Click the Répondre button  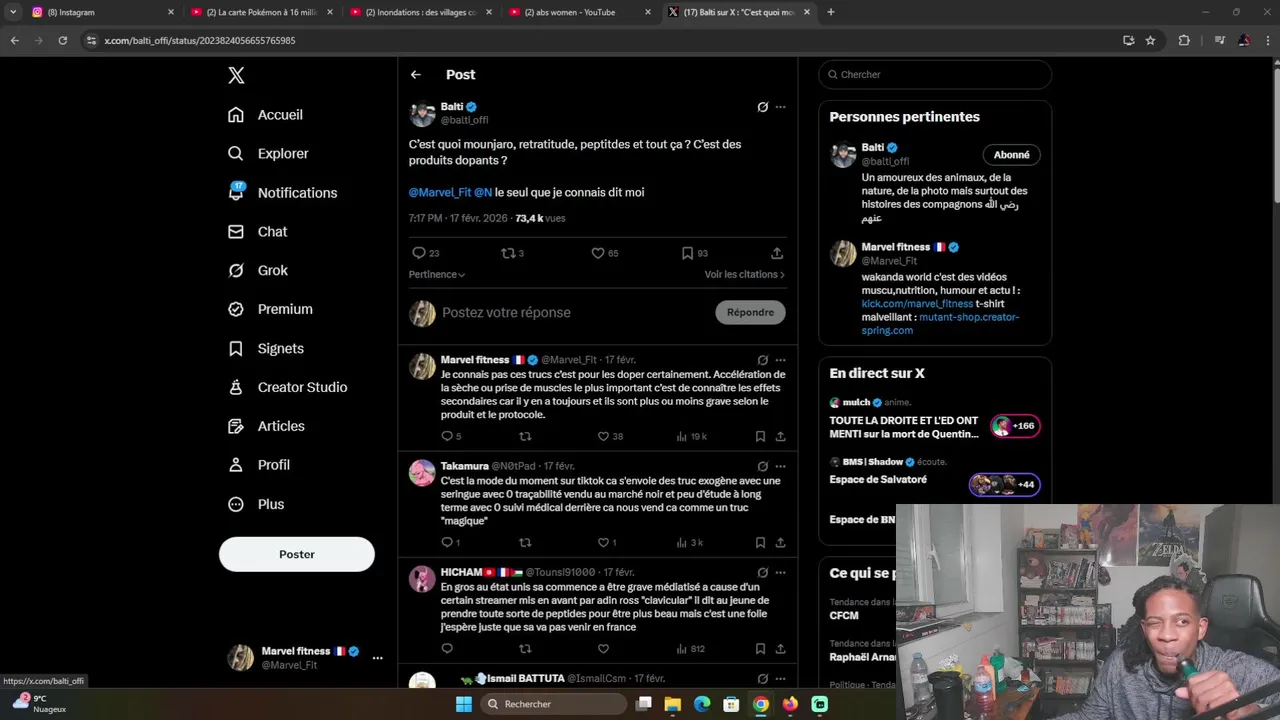click(750, 312)
